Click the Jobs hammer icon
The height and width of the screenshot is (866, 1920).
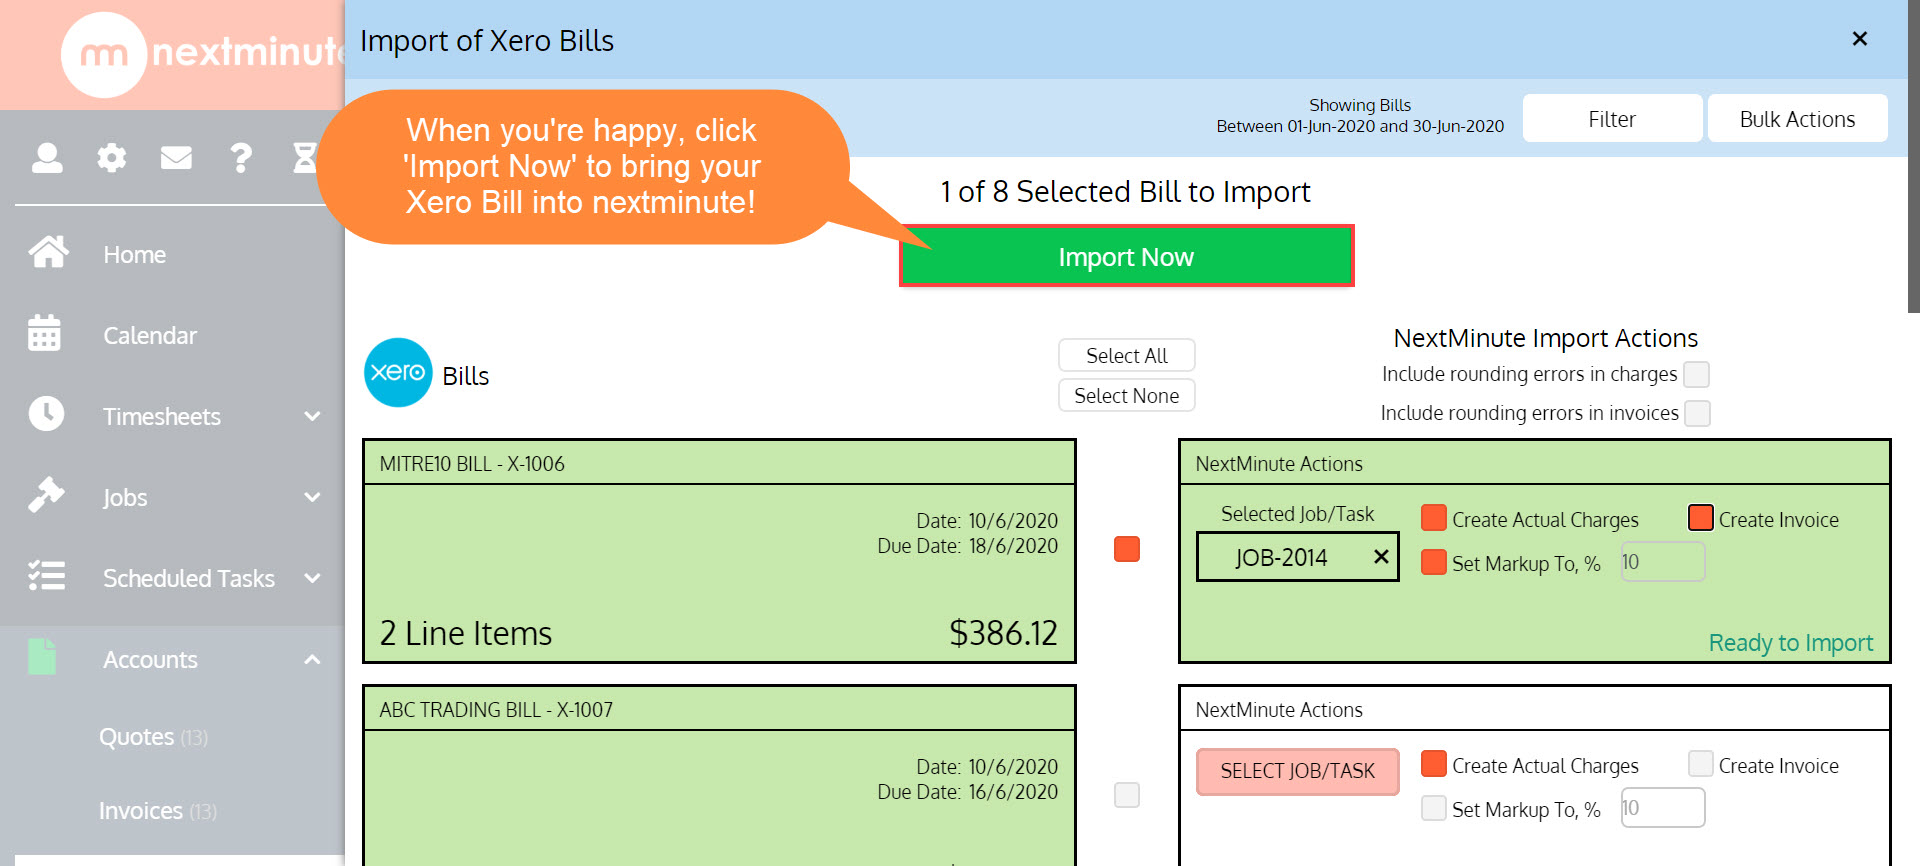[x=46, y=495]
